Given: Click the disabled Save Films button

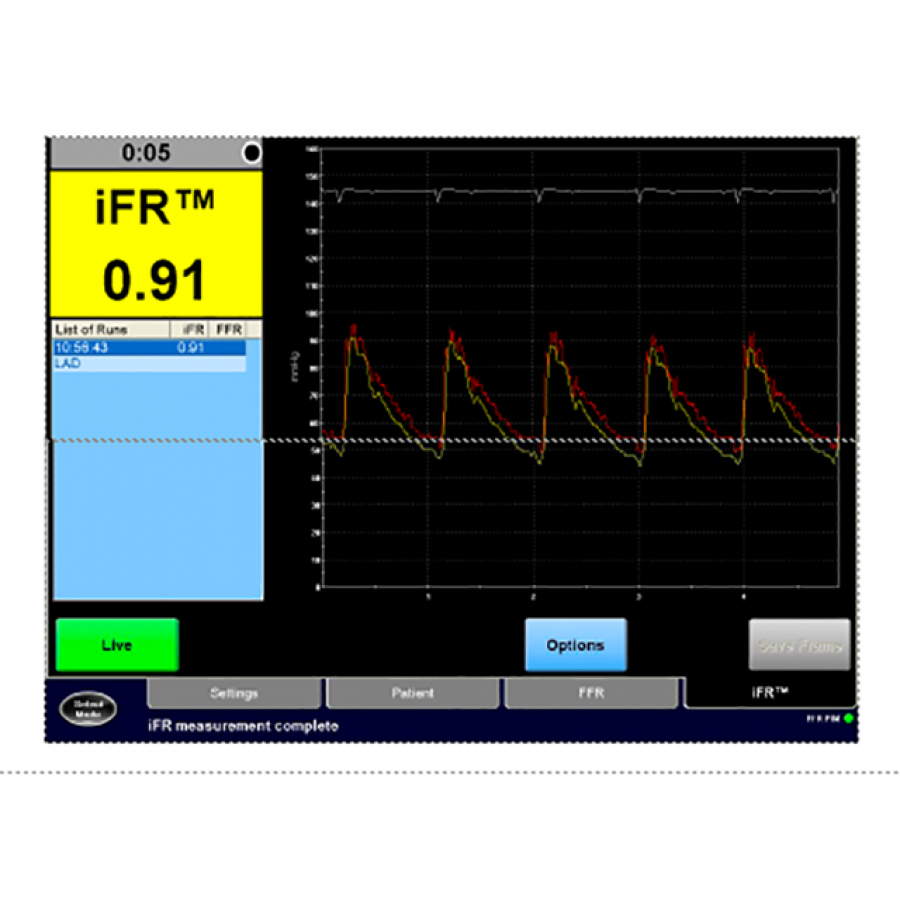Looking at the screenshot, I should (800, 645).
